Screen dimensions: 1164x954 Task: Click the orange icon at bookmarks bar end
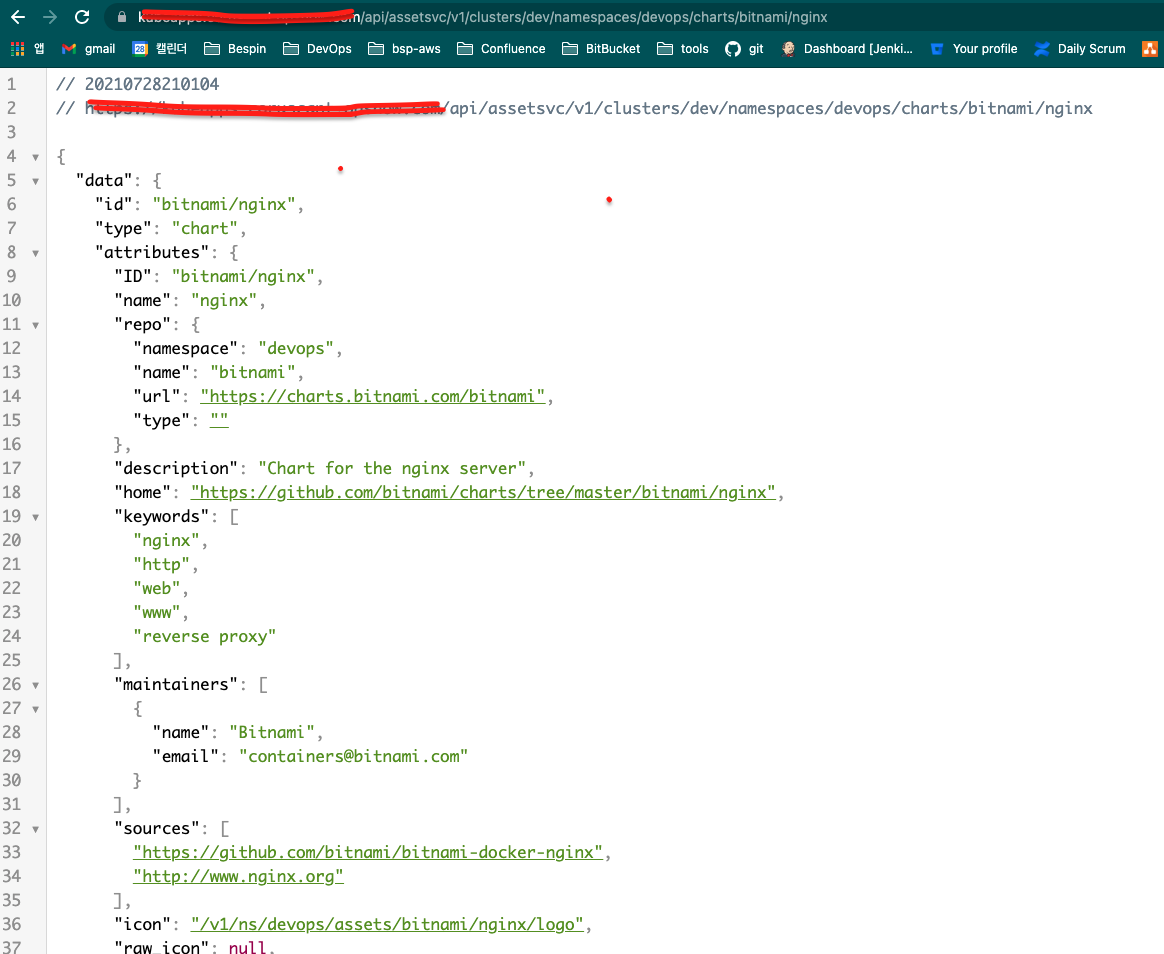click(x=1152, y=48)
